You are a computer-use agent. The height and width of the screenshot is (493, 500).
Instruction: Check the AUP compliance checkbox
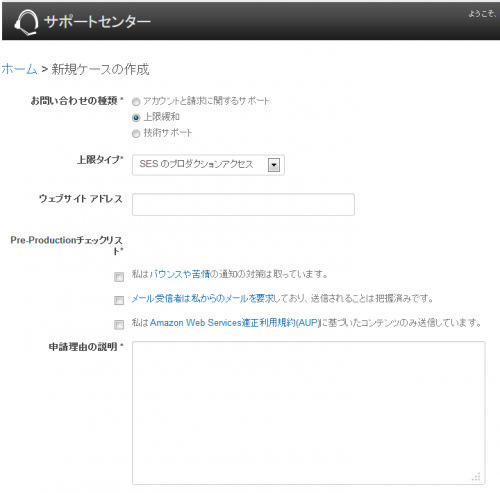point(119,325)
